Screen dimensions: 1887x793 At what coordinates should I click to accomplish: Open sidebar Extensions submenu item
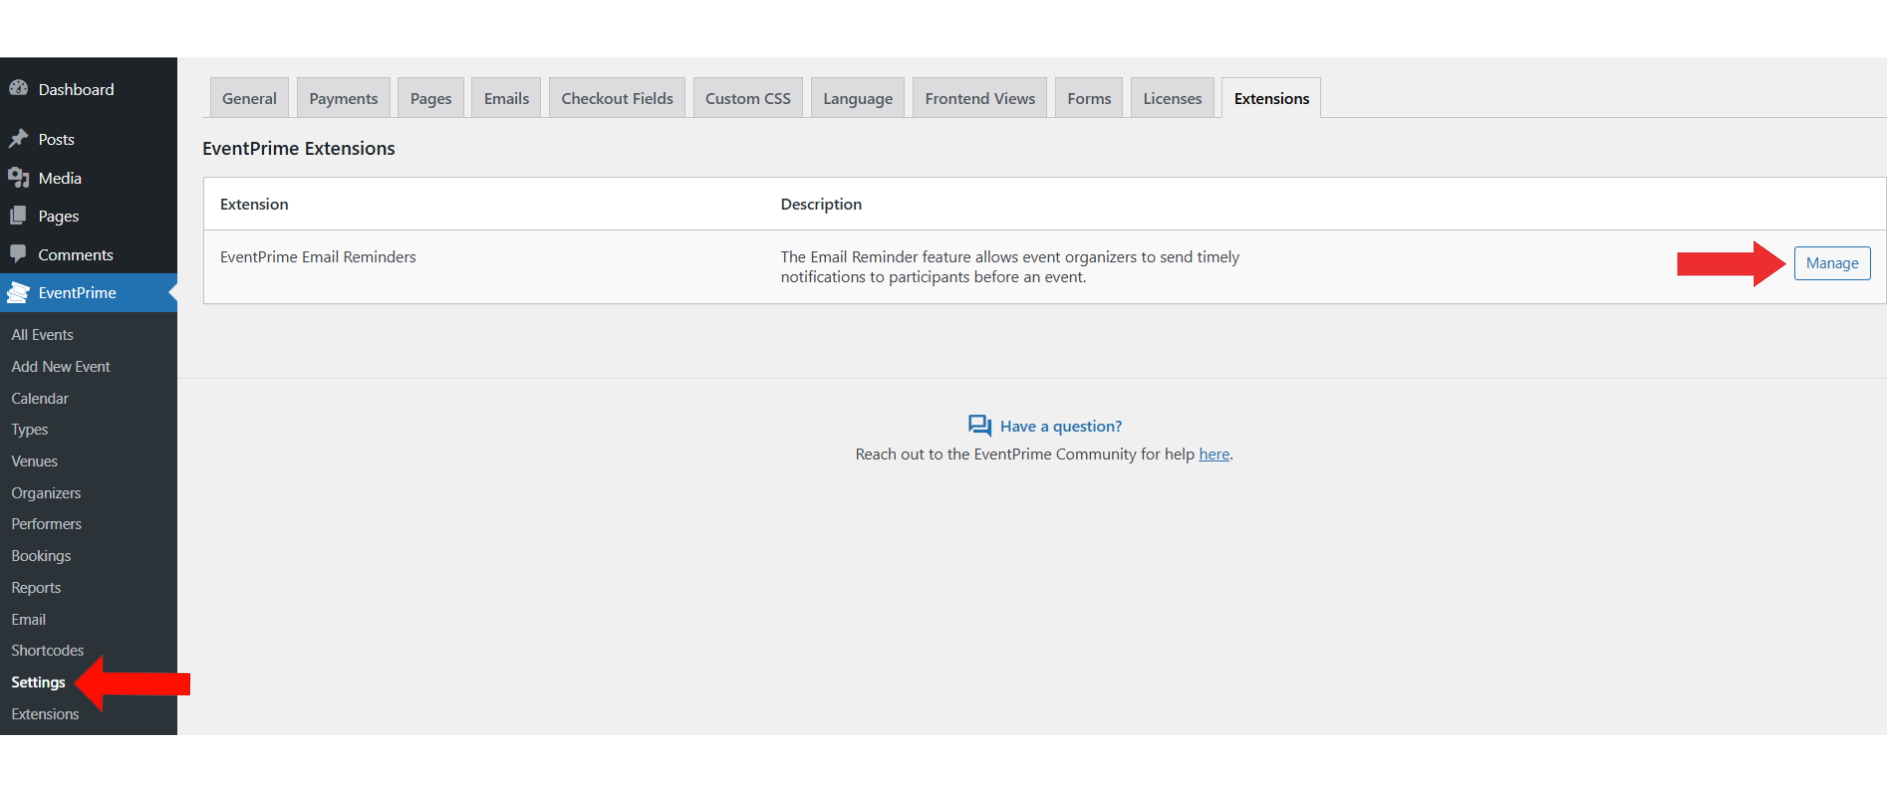[45, 714]
